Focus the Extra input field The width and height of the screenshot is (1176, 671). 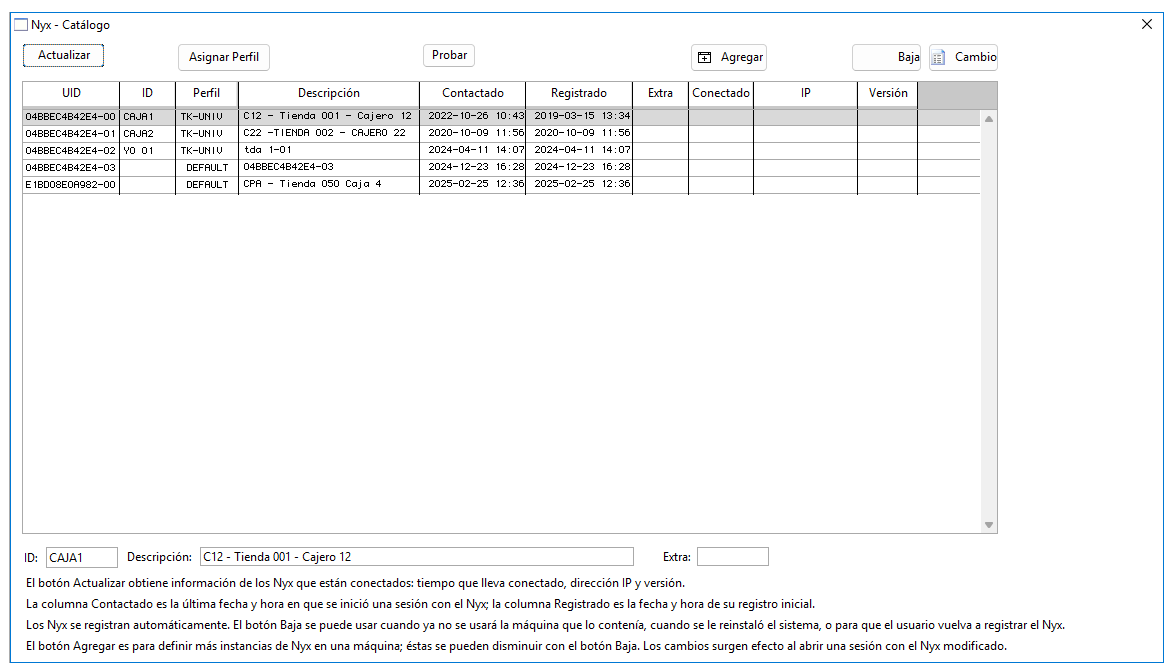click(x=733, y=556)
